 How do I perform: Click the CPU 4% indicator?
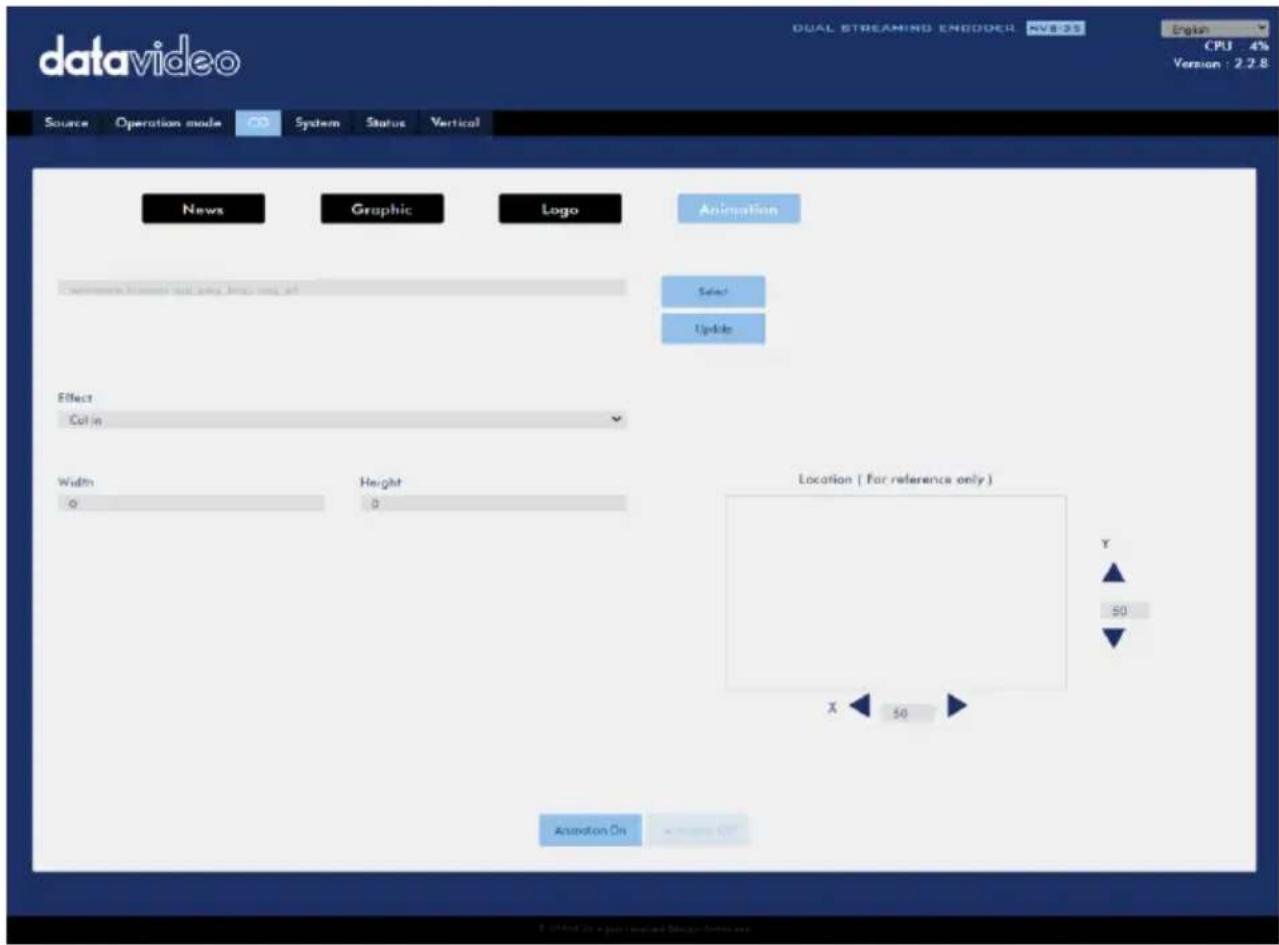[1237, 45]
